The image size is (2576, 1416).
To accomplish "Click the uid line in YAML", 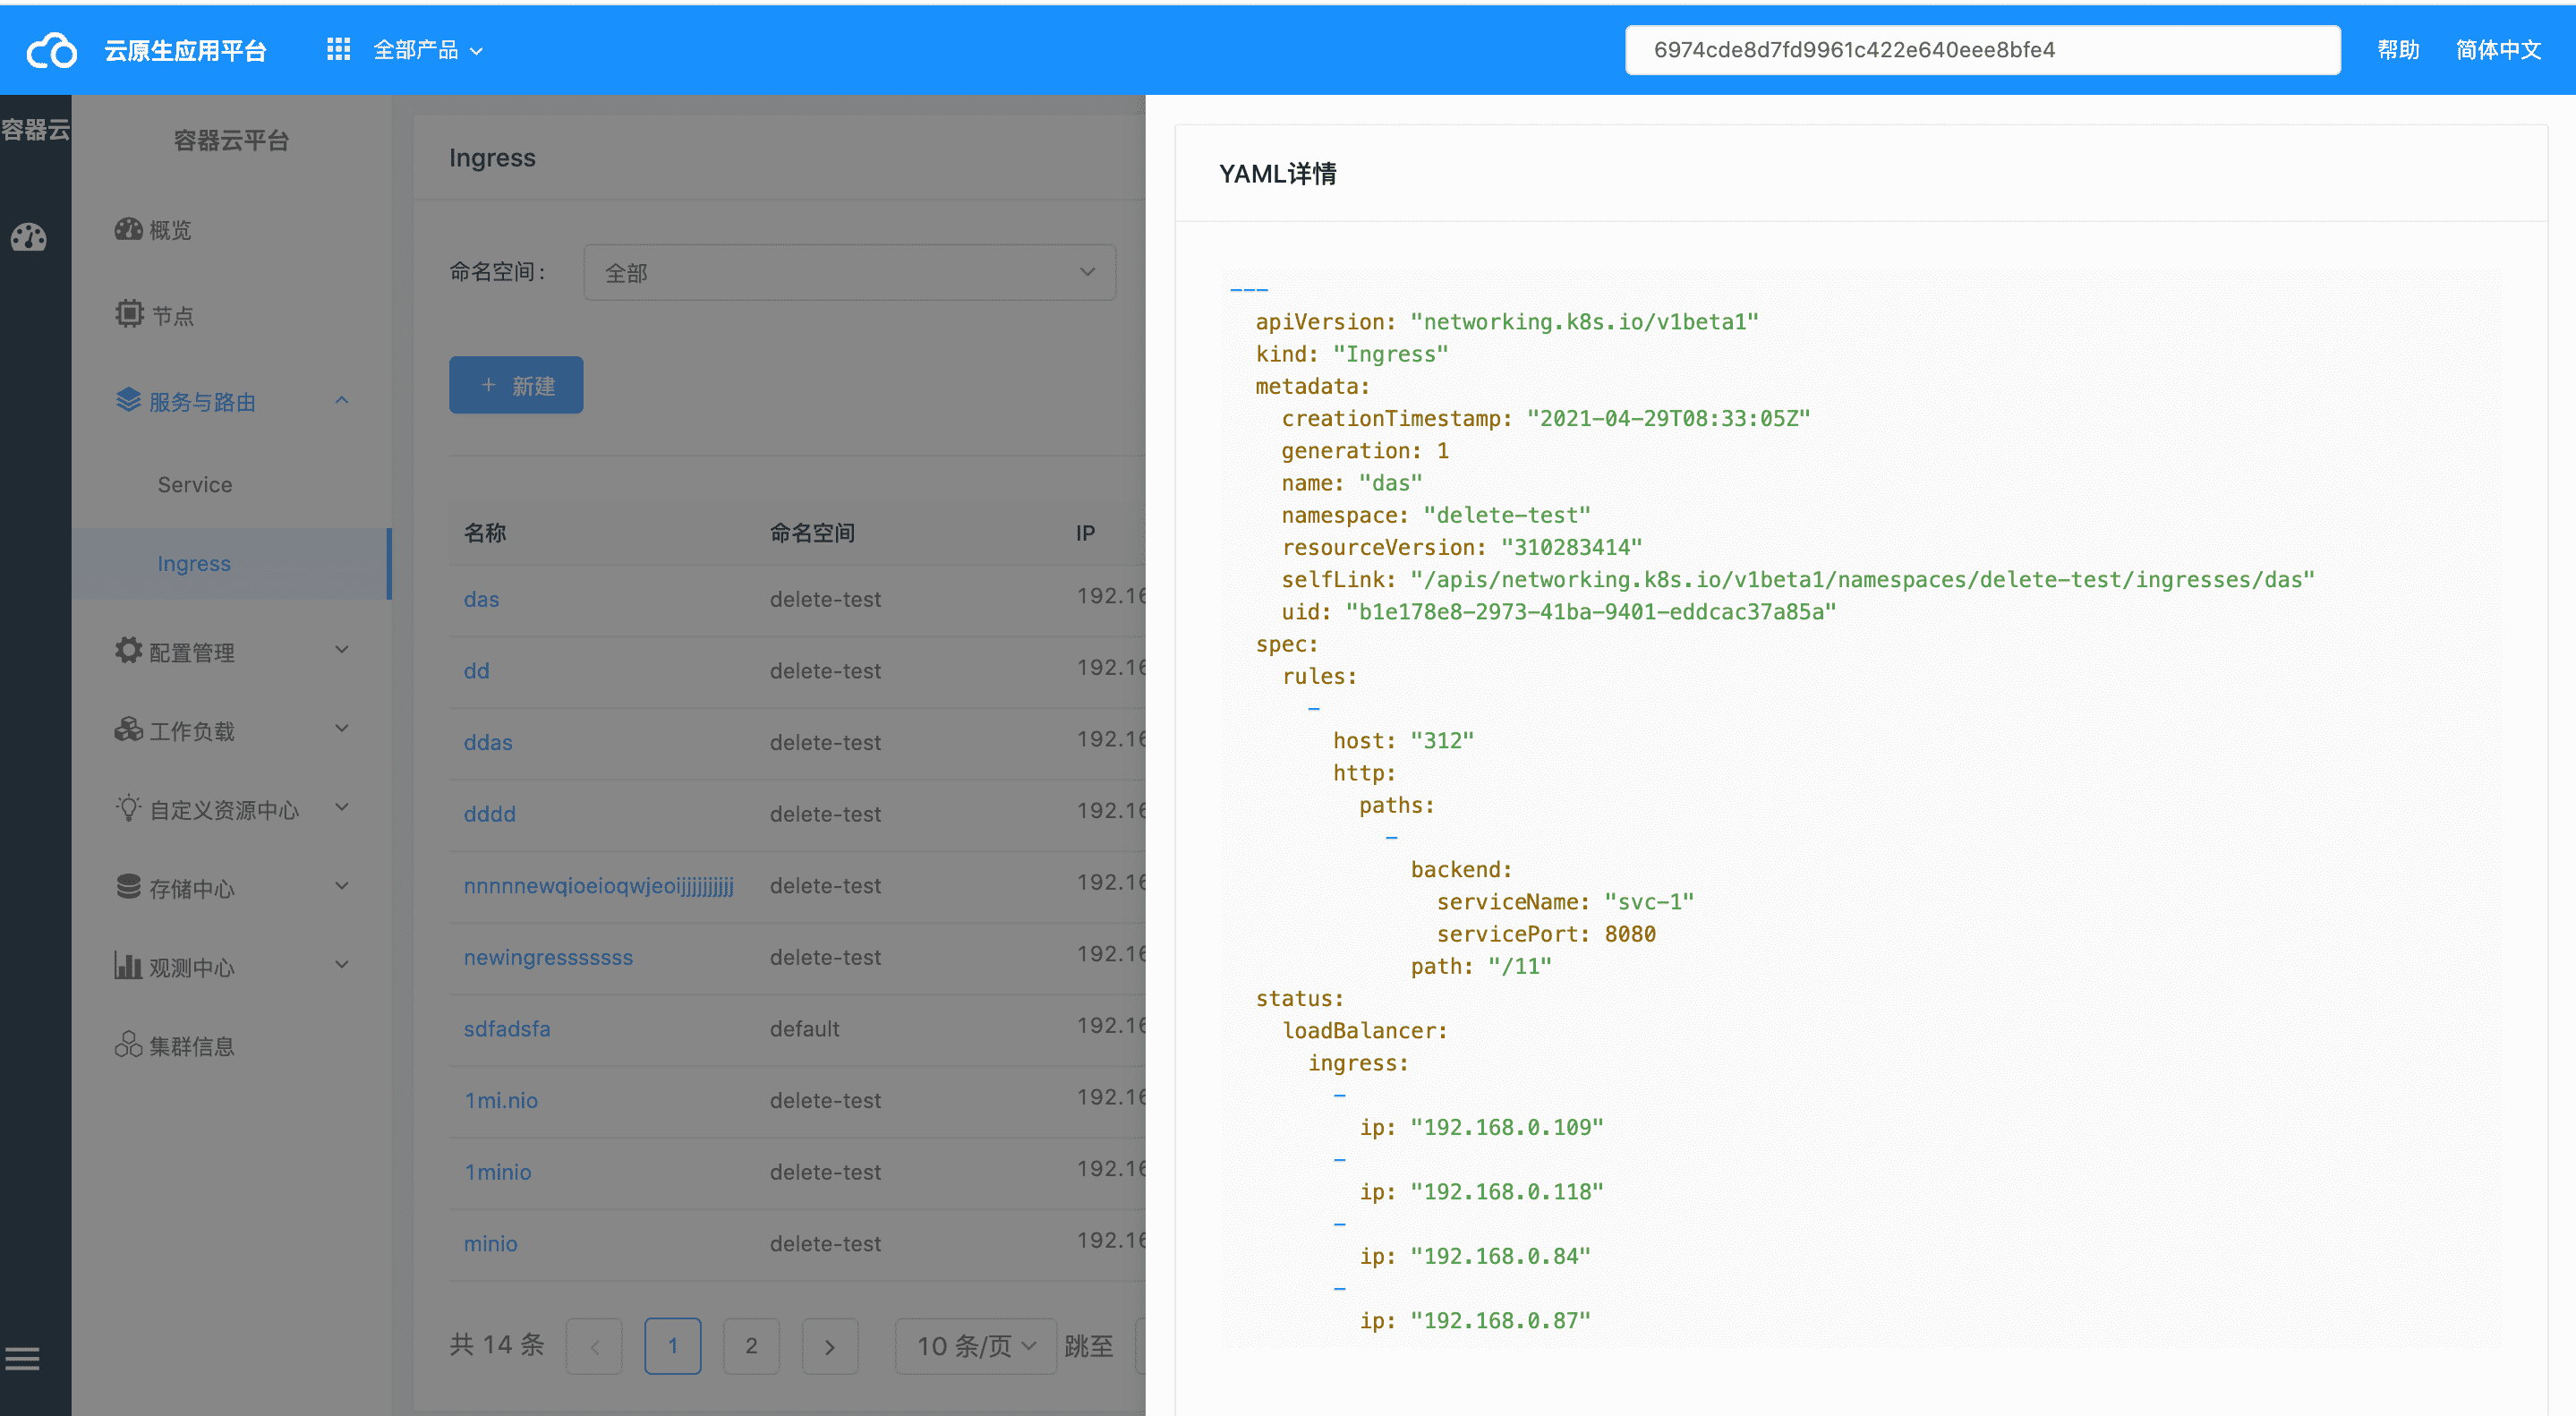I will pos(1559,612).
